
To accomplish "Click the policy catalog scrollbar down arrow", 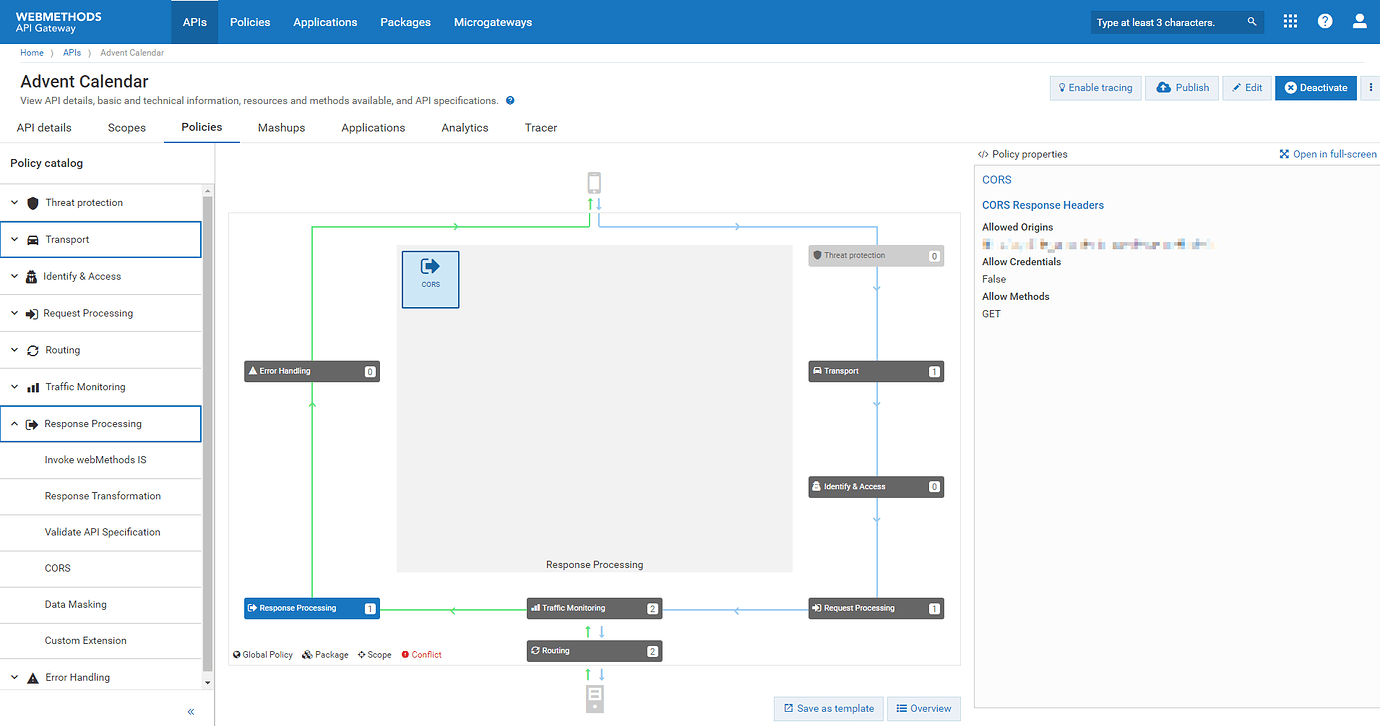I will tap(208, 683).
